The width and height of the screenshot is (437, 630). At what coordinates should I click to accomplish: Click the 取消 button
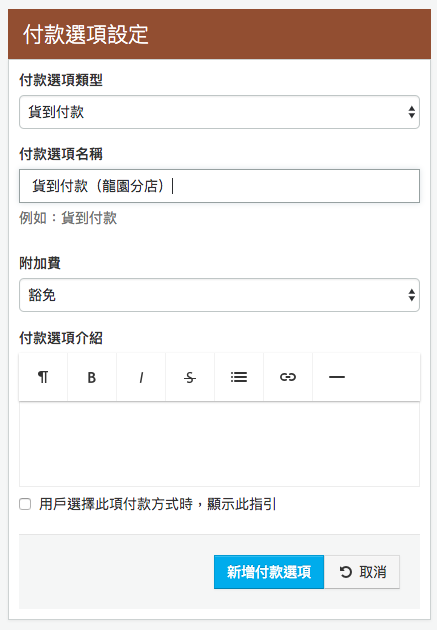362,572
